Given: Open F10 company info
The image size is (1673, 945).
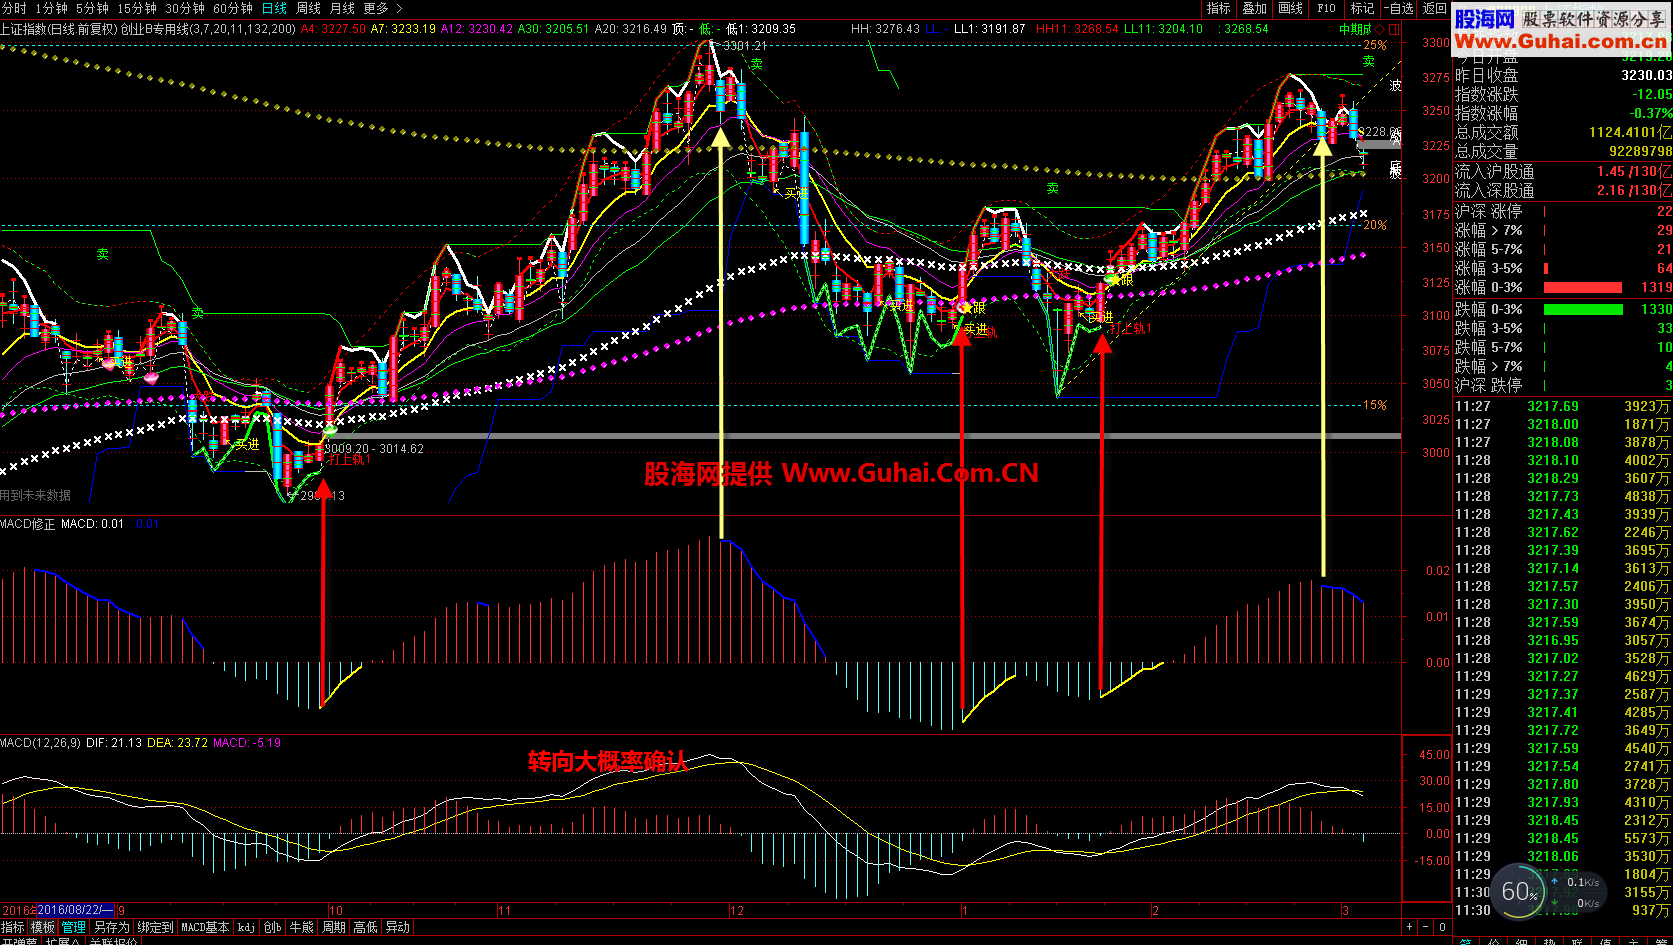Looking at the screenshot, I should click(1326, 8).
